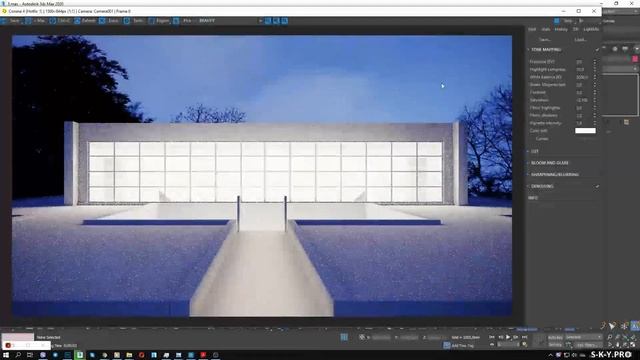
Task: Click the Max button in the VFB toolbar
Action: coord(36,21)
